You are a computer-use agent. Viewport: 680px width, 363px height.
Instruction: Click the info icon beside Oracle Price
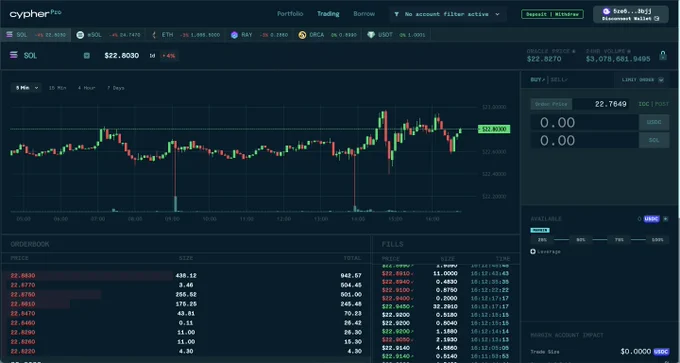click(x=573, y=51)
